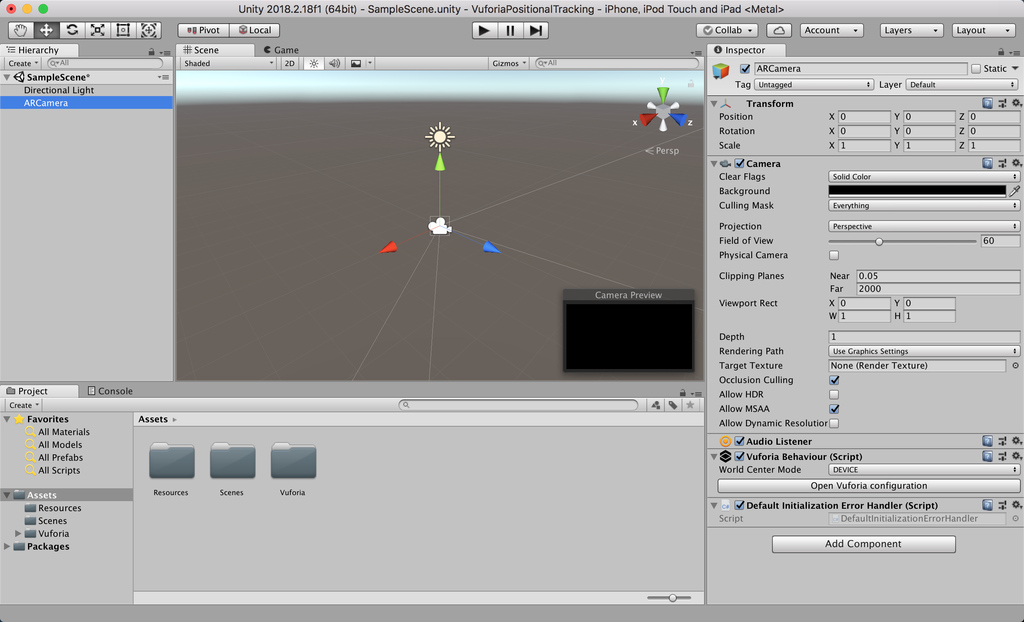Select the combined Transform tool
The image size is (1024, 622).
point(148,30)
